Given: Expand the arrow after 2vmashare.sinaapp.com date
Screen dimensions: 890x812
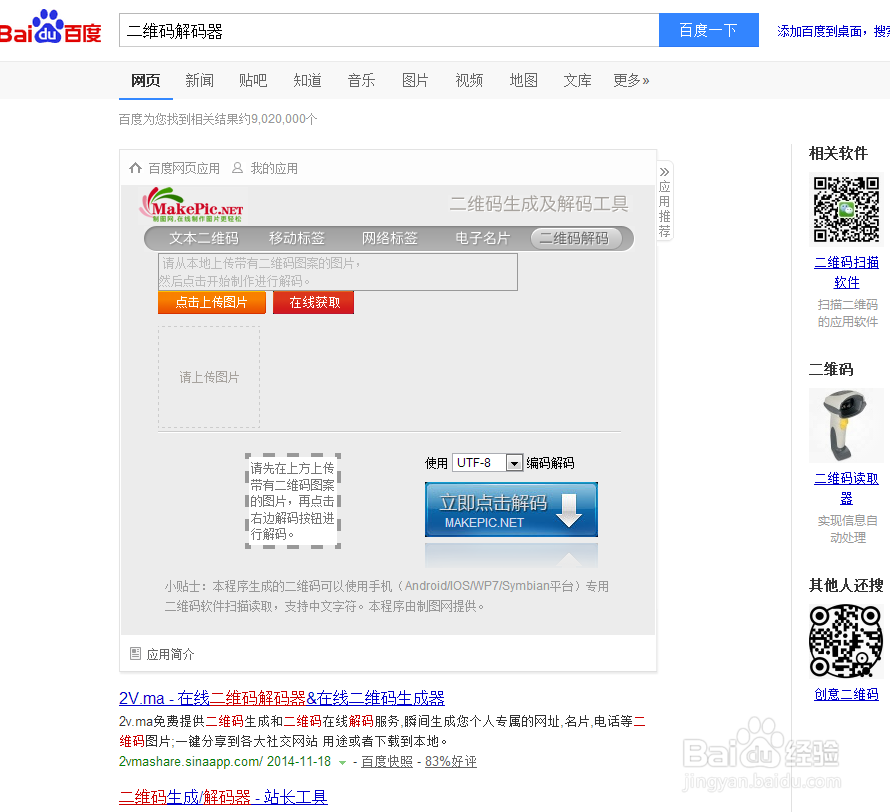Looking at the screenshot, I should click(342, 763).
